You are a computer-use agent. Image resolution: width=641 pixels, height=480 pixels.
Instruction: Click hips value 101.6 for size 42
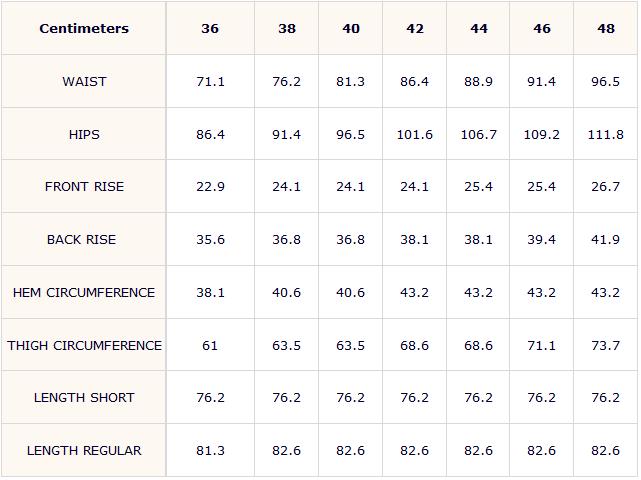pyautogui.click(x=415, y=135)
